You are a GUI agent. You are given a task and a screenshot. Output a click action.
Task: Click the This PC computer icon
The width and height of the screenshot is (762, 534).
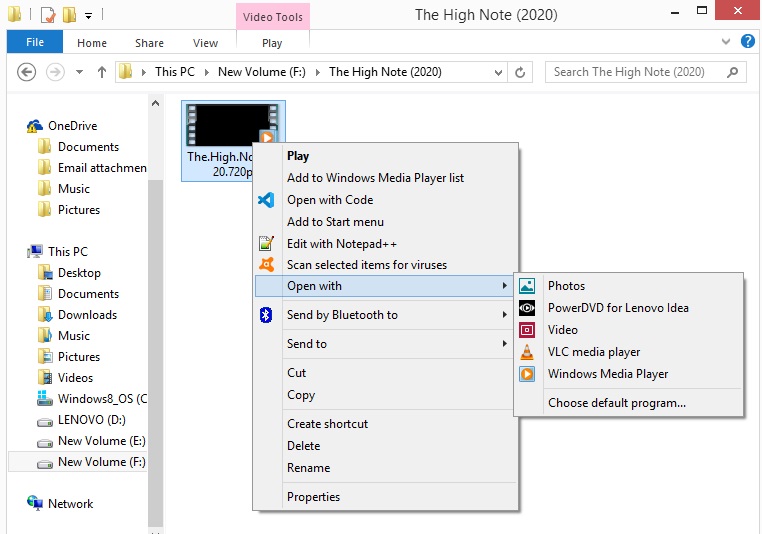[35, 251]
